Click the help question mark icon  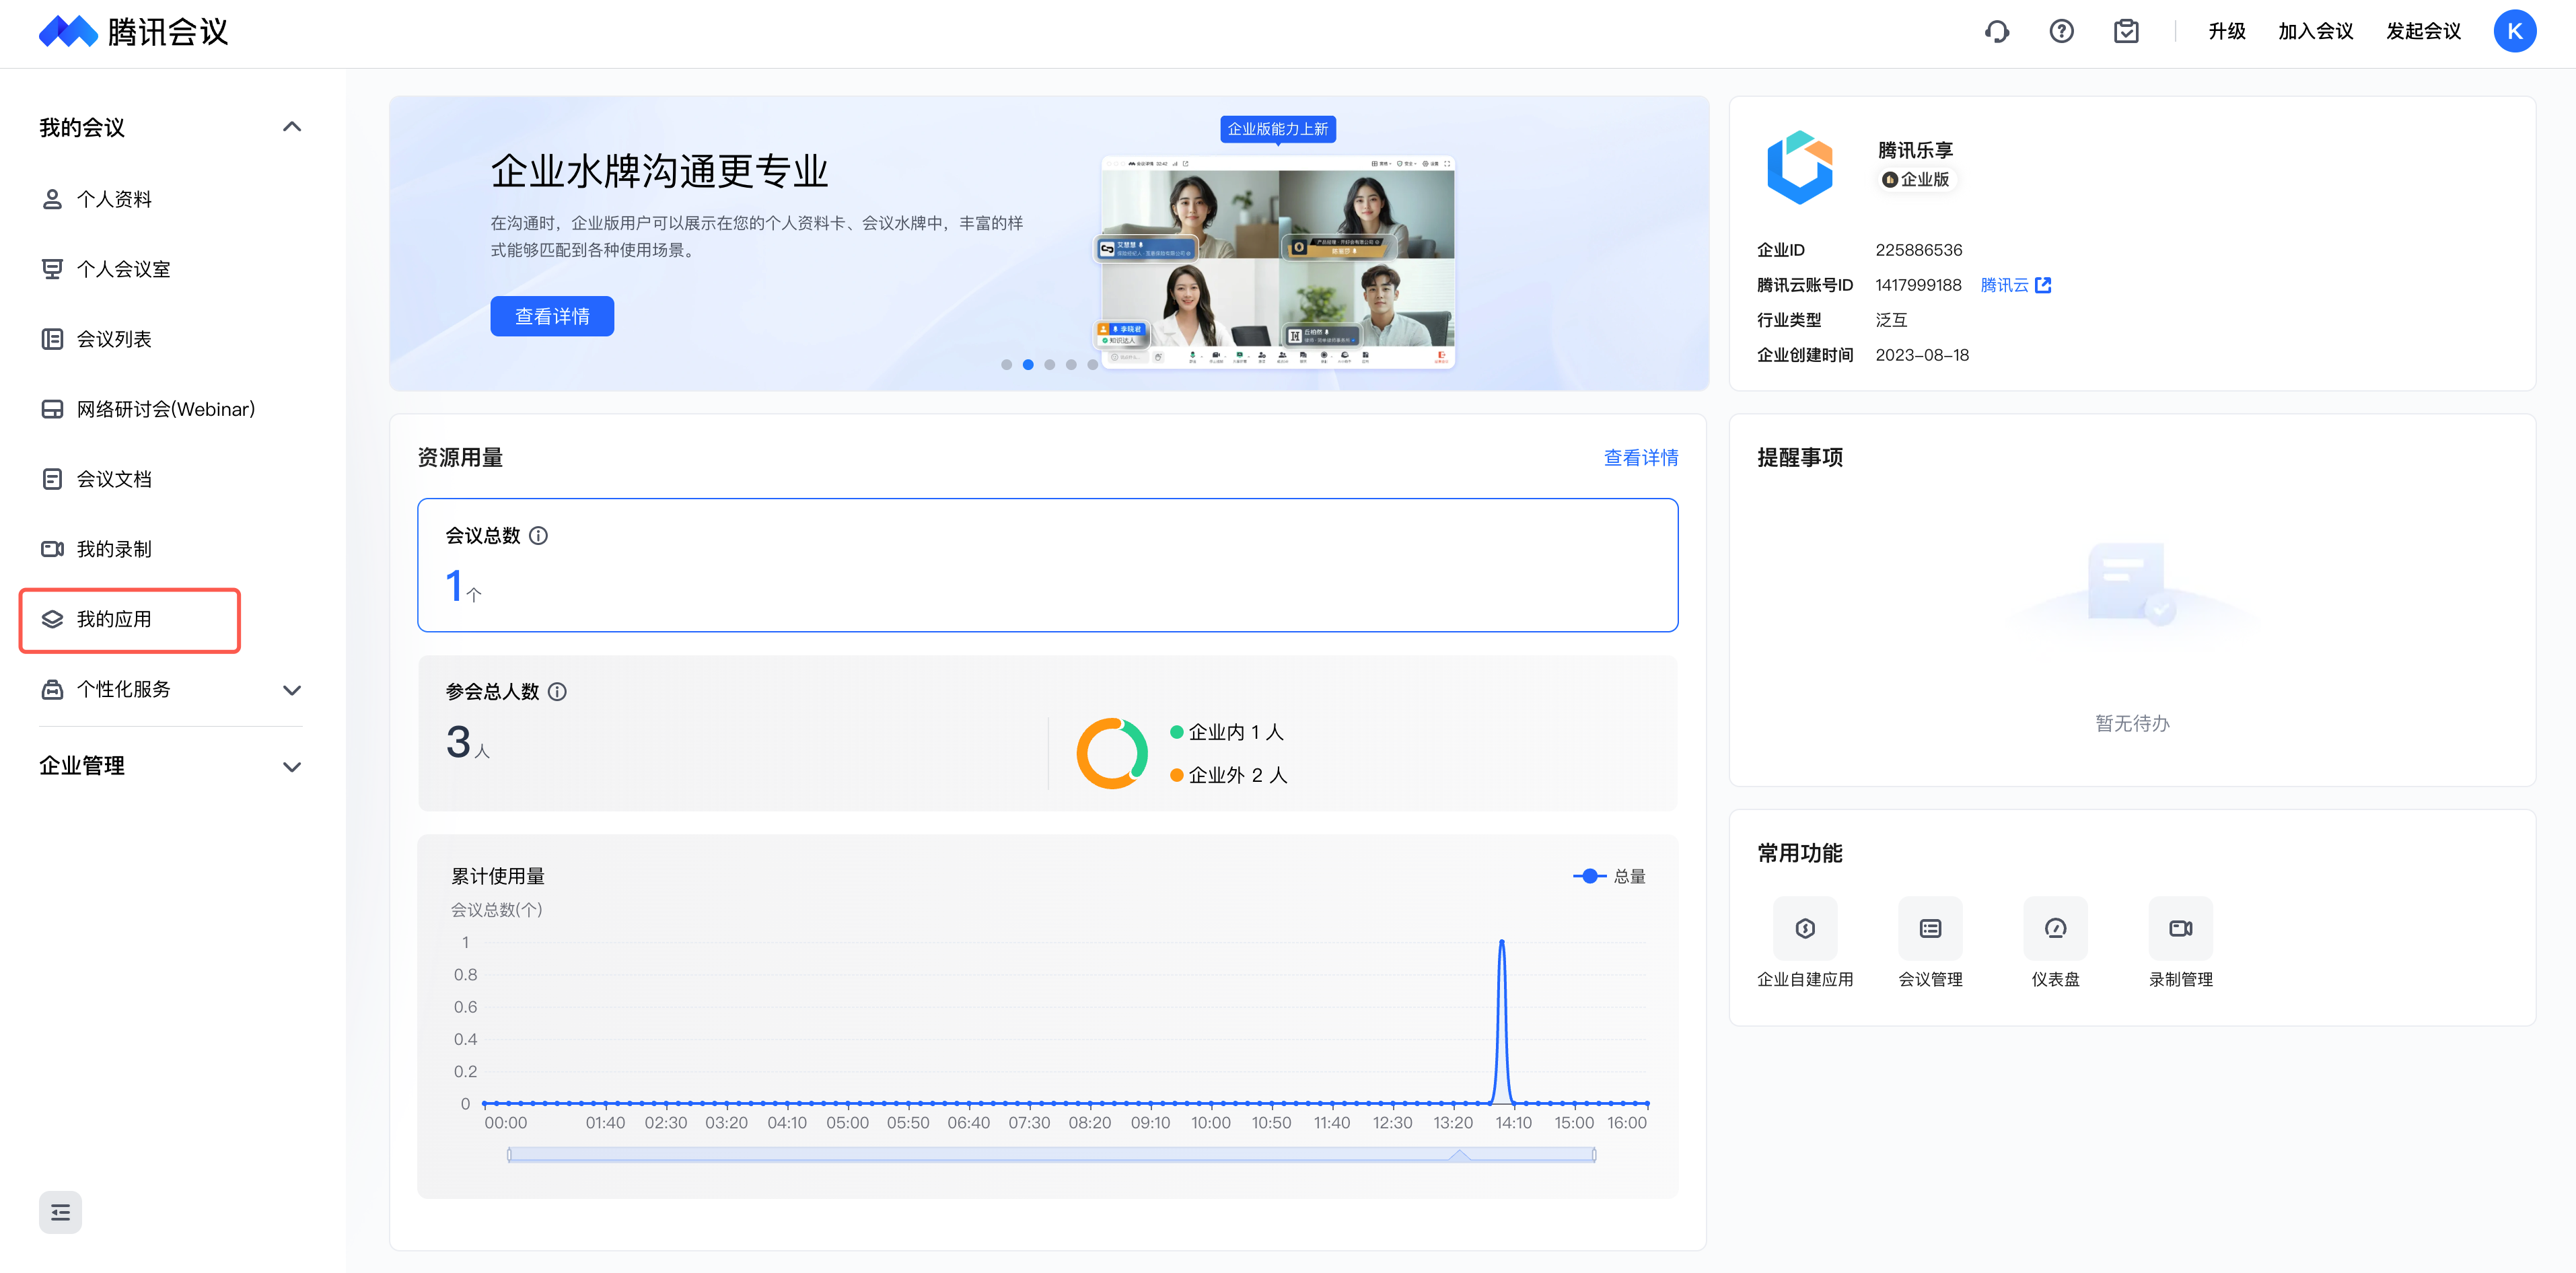pos(2061,32)
